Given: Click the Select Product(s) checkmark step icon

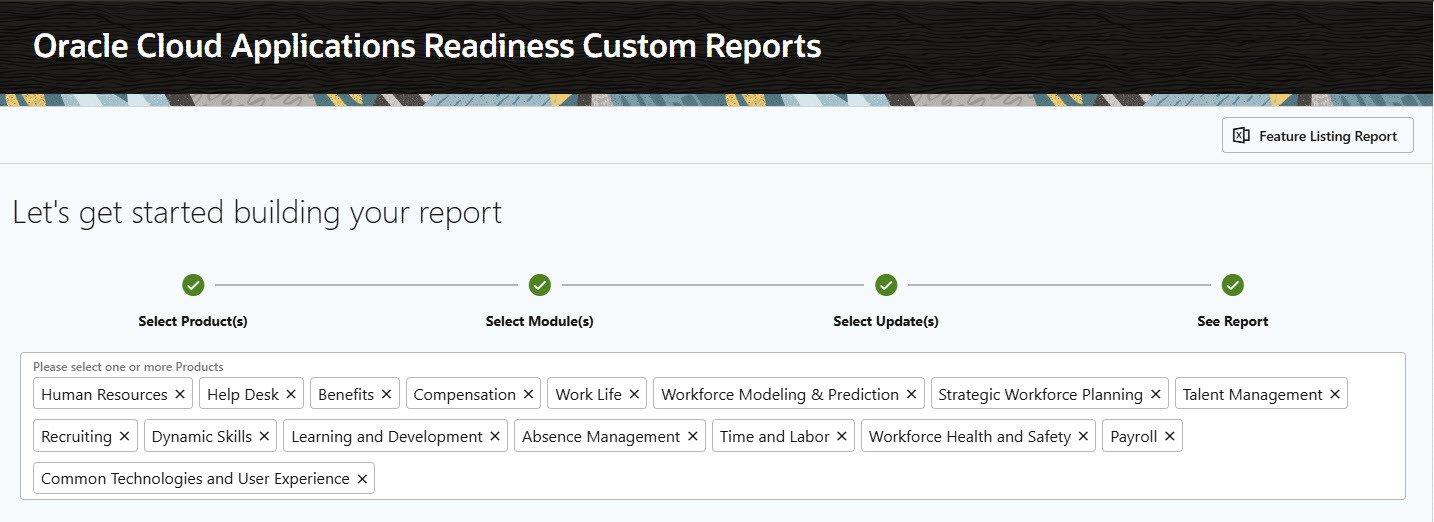Looking at the screenshot, I should coord(193,285).
